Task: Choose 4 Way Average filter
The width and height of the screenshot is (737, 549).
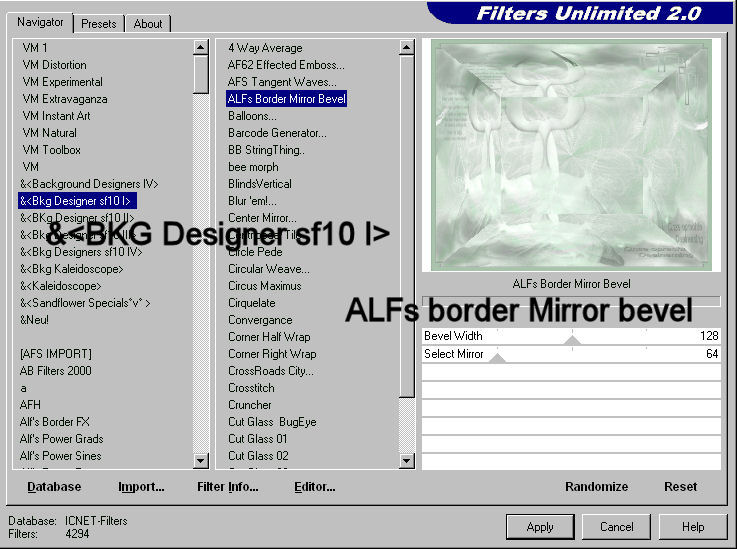Action: [x=265, y=48]
